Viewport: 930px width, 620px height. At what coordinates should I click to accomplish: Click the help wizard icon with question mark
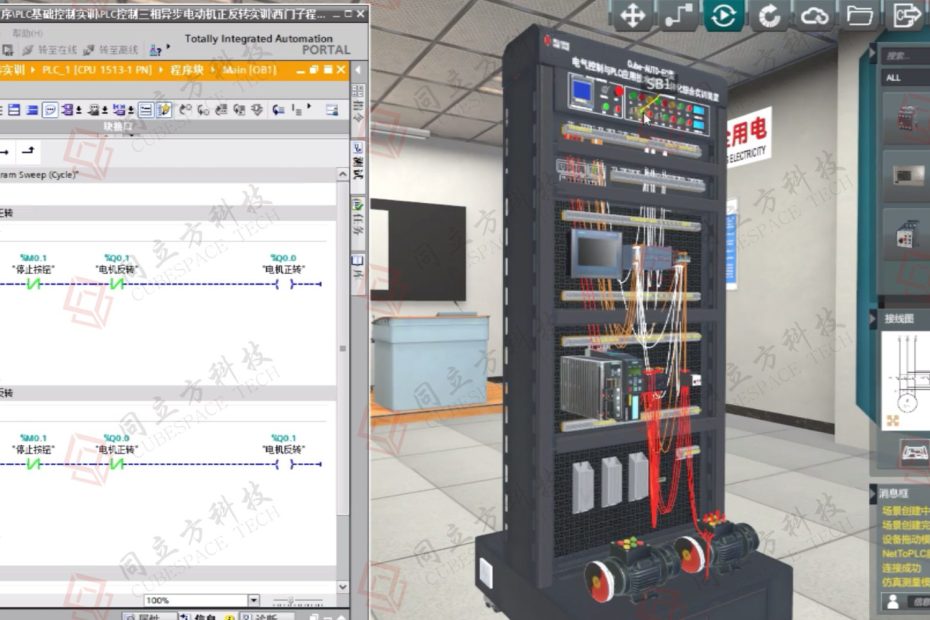pyautogui.click(x=155, y=50)
